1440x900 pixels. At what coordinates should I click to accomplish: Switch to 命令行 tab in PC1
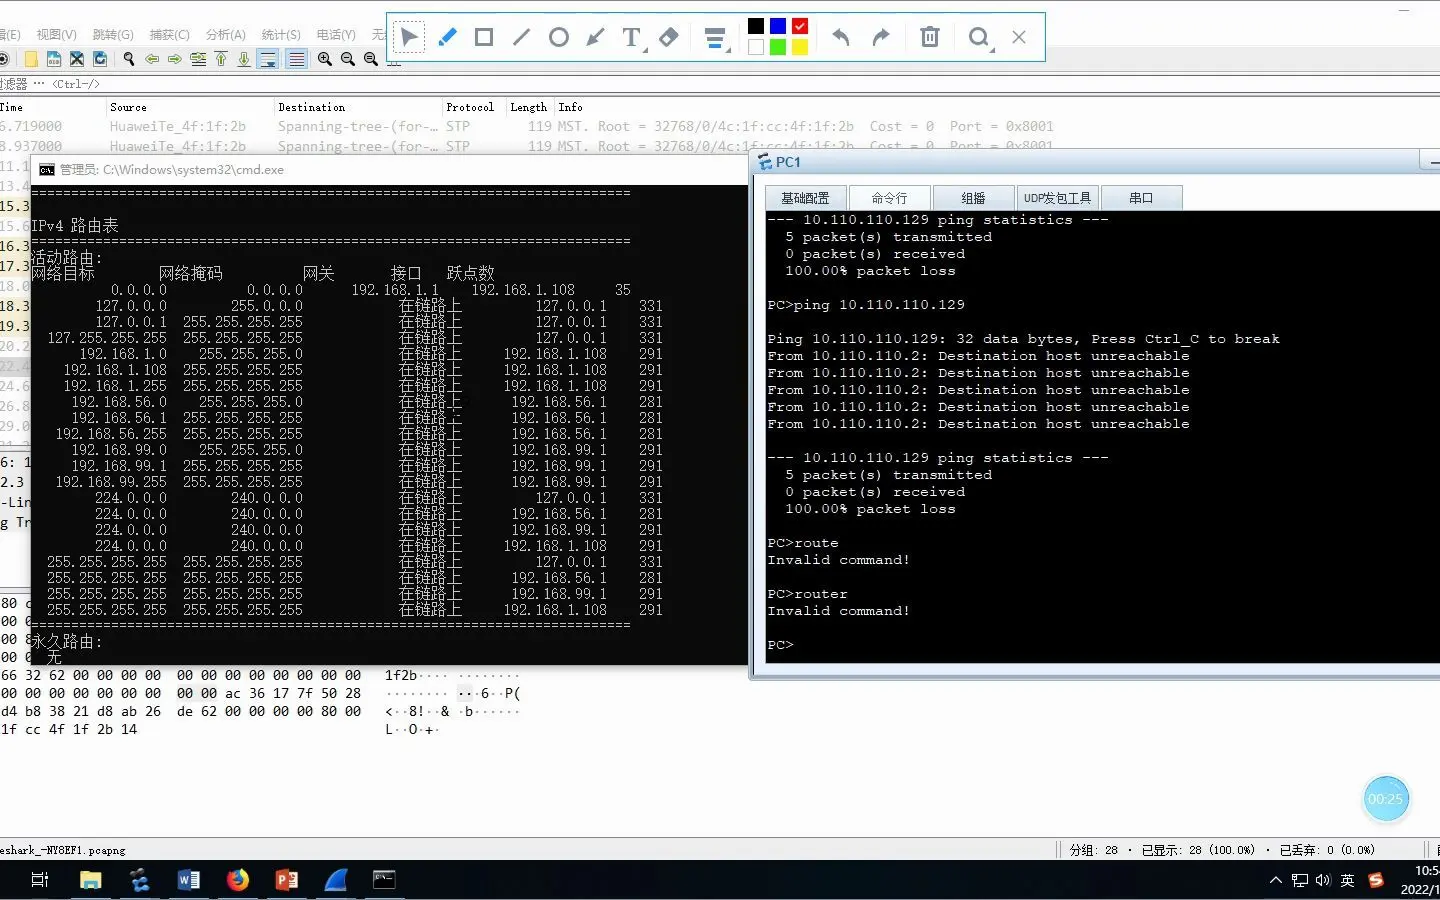(x=890, y=198)
